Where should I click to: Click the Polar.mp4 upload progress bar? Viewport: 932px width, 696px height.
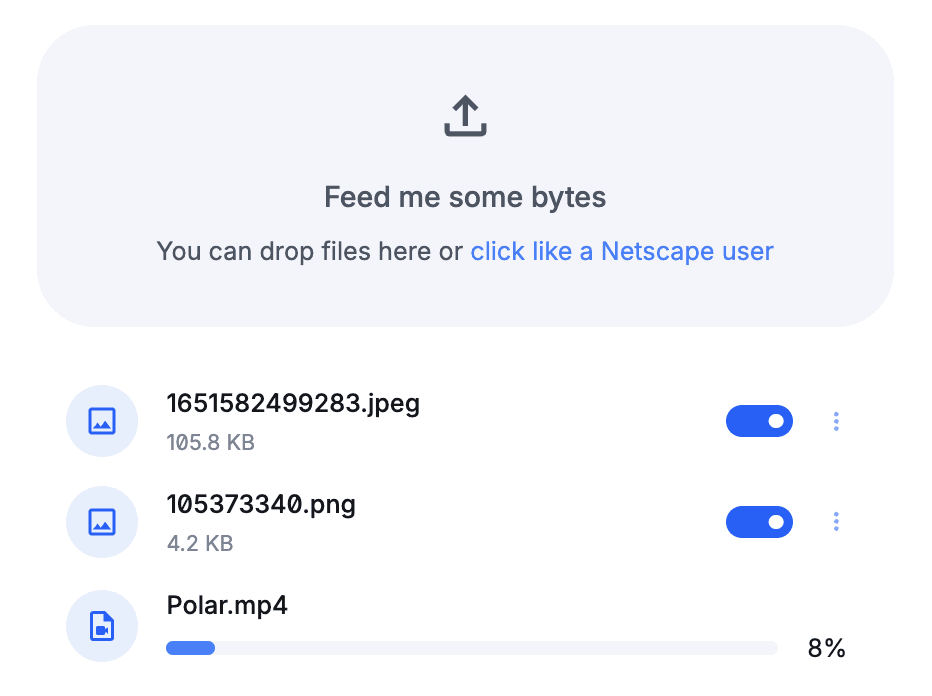472,648
